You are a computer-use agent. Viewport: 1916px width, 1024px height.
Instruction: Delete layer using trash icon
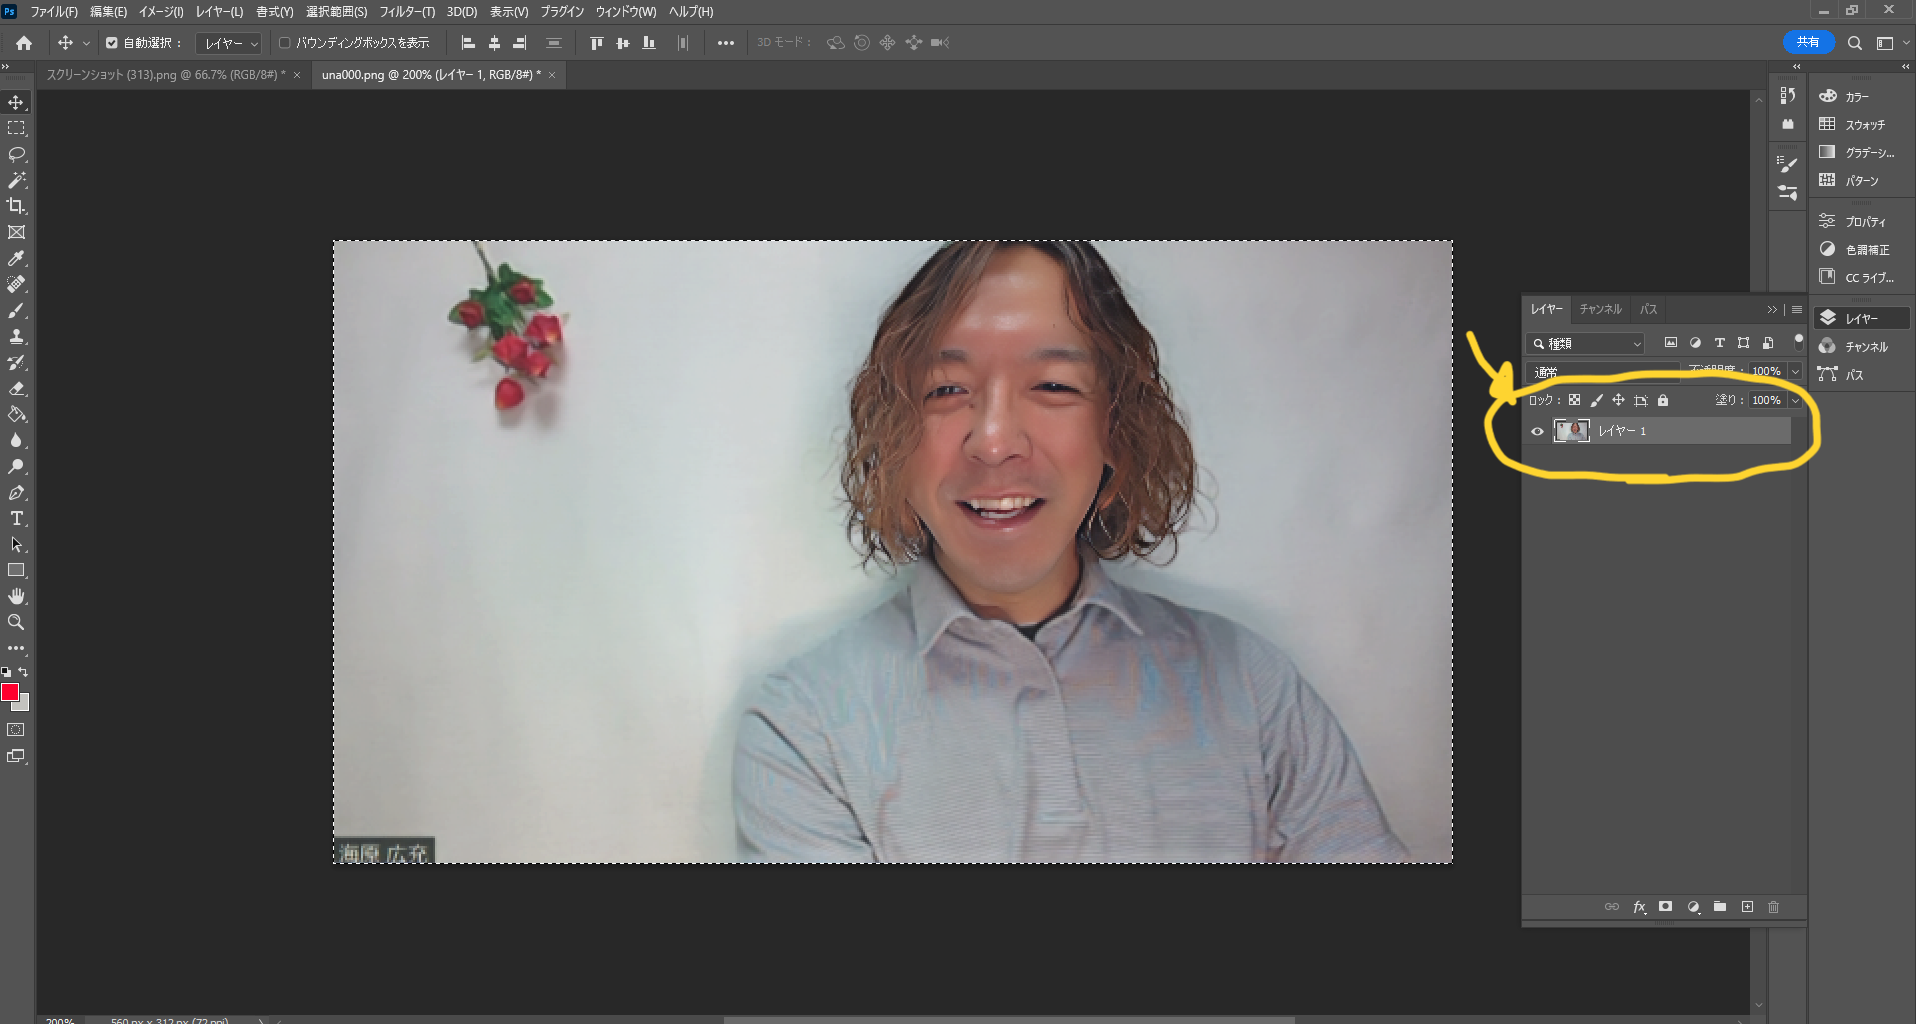coord(1773,907)
